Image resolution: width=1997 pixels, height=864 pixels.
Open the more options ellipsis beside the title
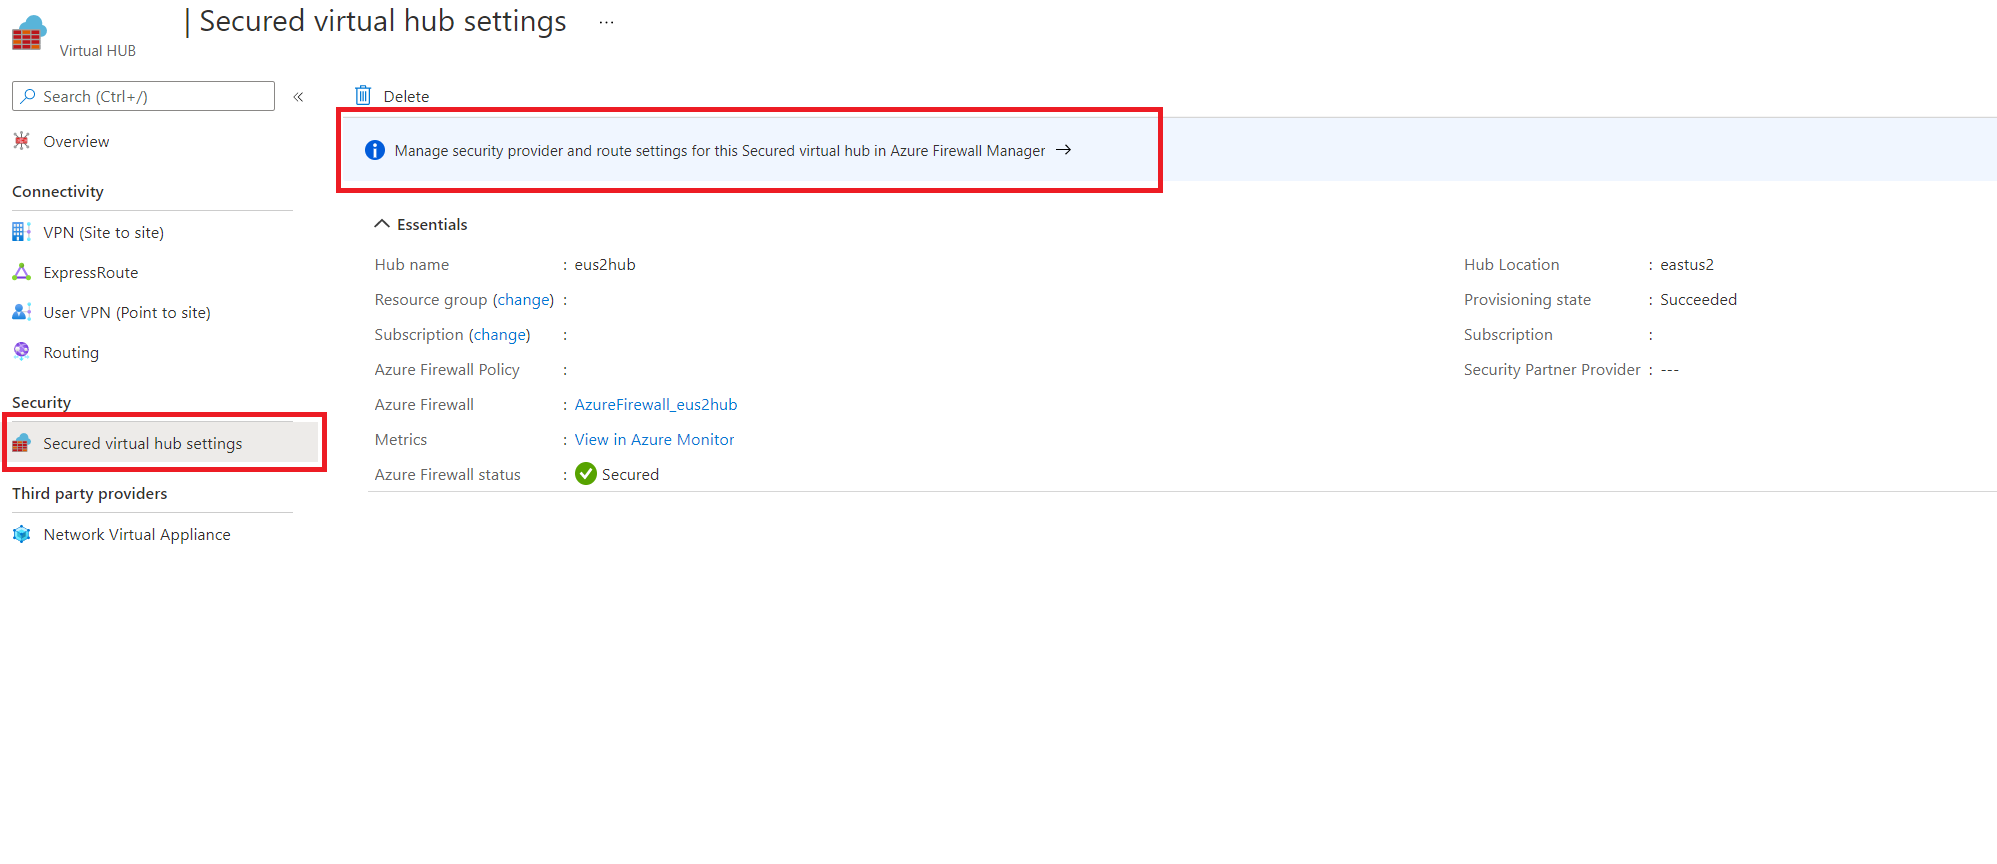tap(606, 22)
